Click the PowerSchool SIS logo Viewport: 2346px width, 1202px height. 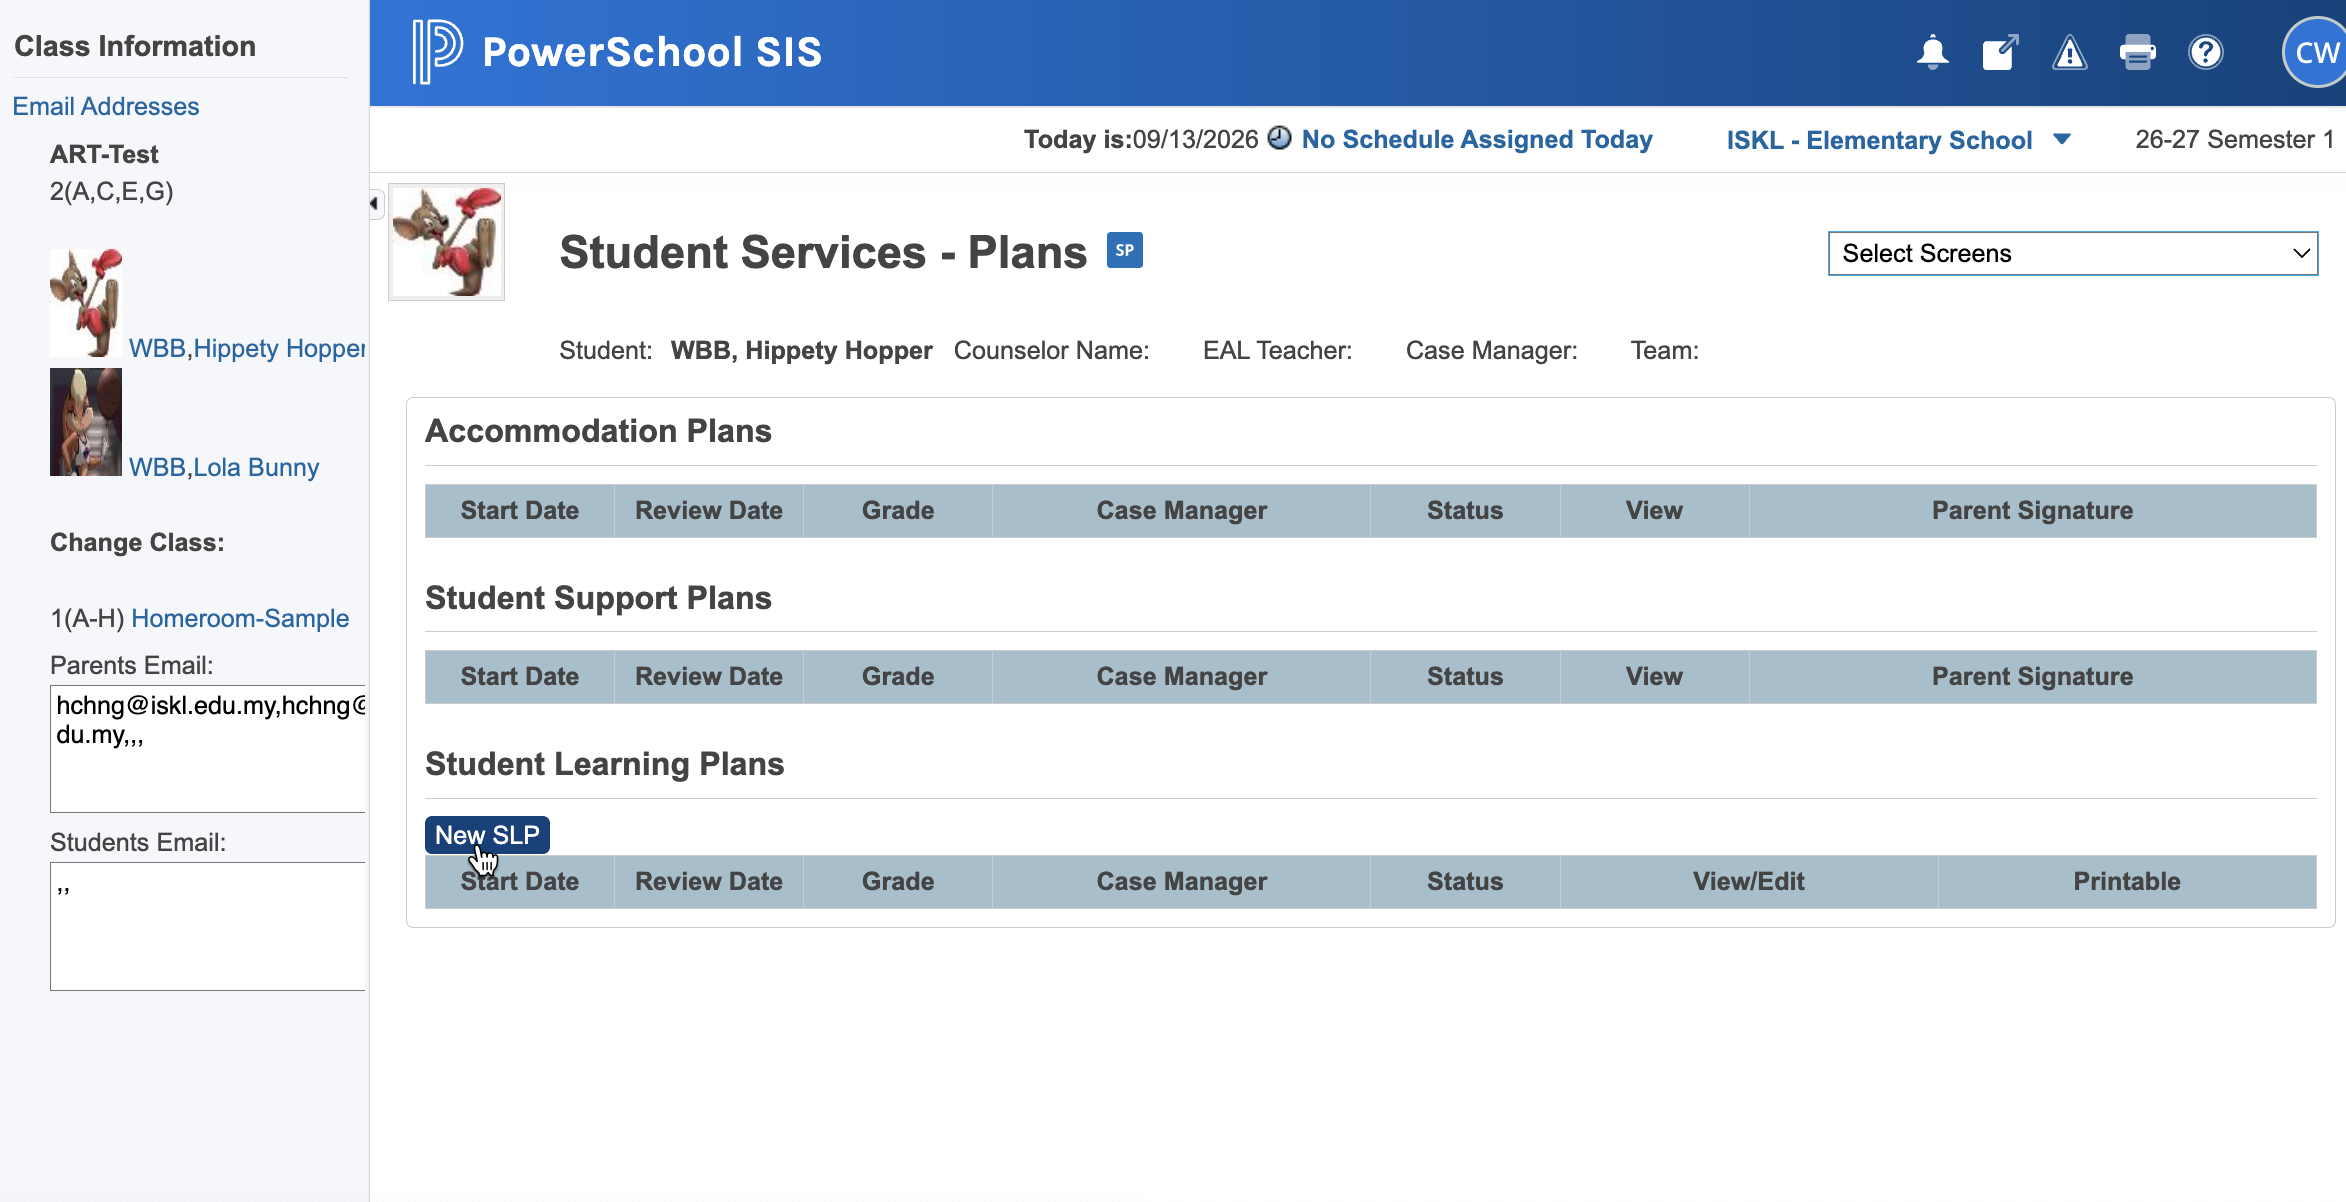pyautogui.click(x=617, y=52)
